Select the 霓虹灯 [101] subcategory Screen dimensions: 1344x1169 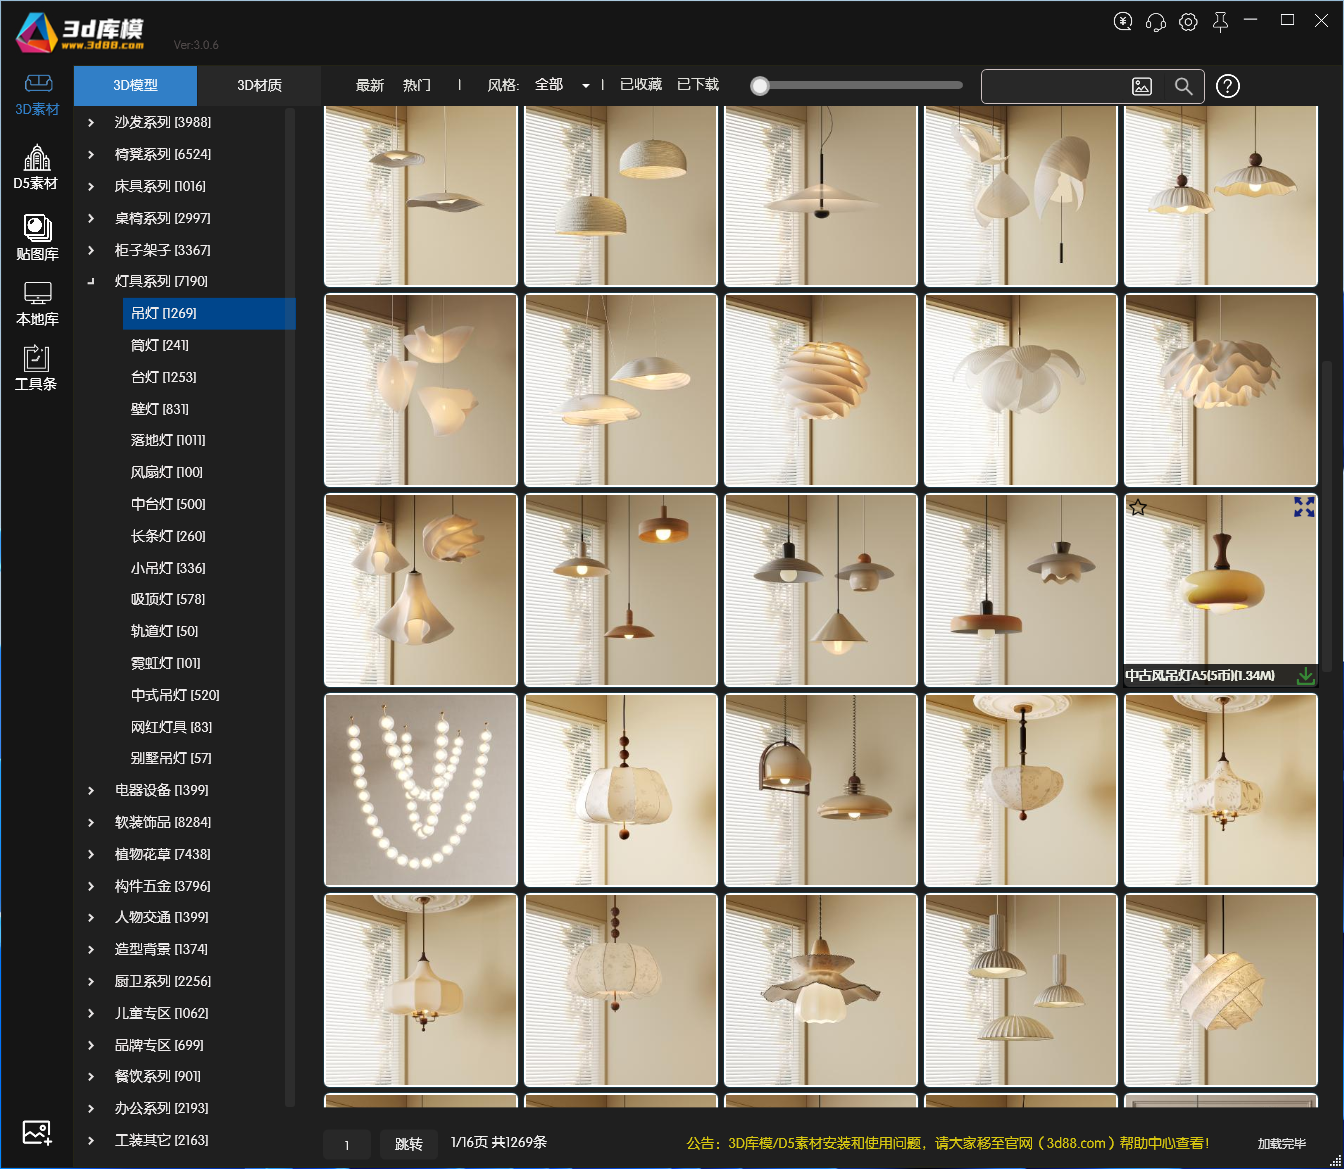click(166, 663)
